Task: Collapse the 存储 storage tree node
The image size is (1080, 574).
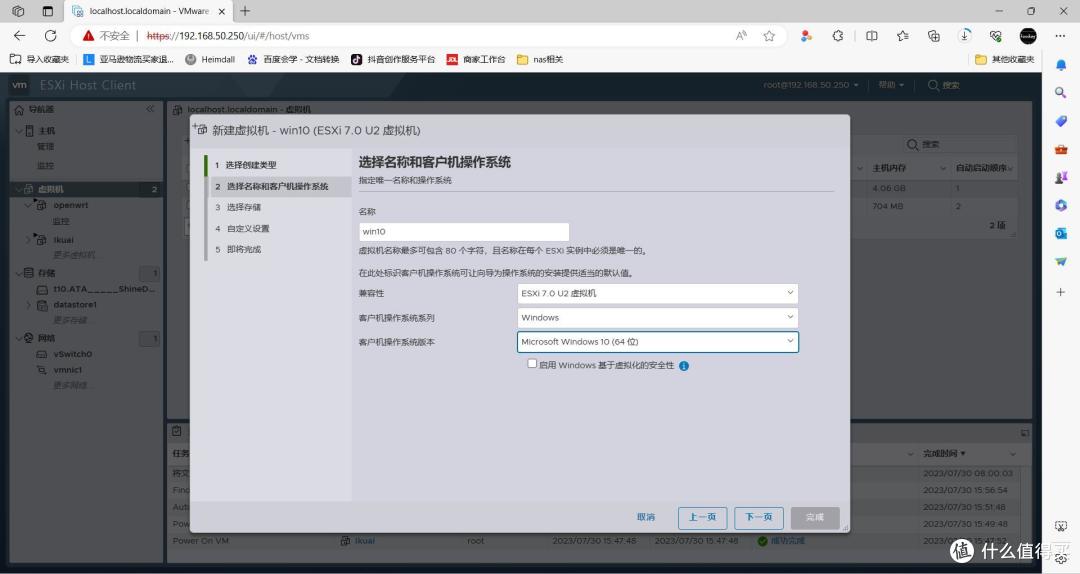Action: click(x=18, y=273)
